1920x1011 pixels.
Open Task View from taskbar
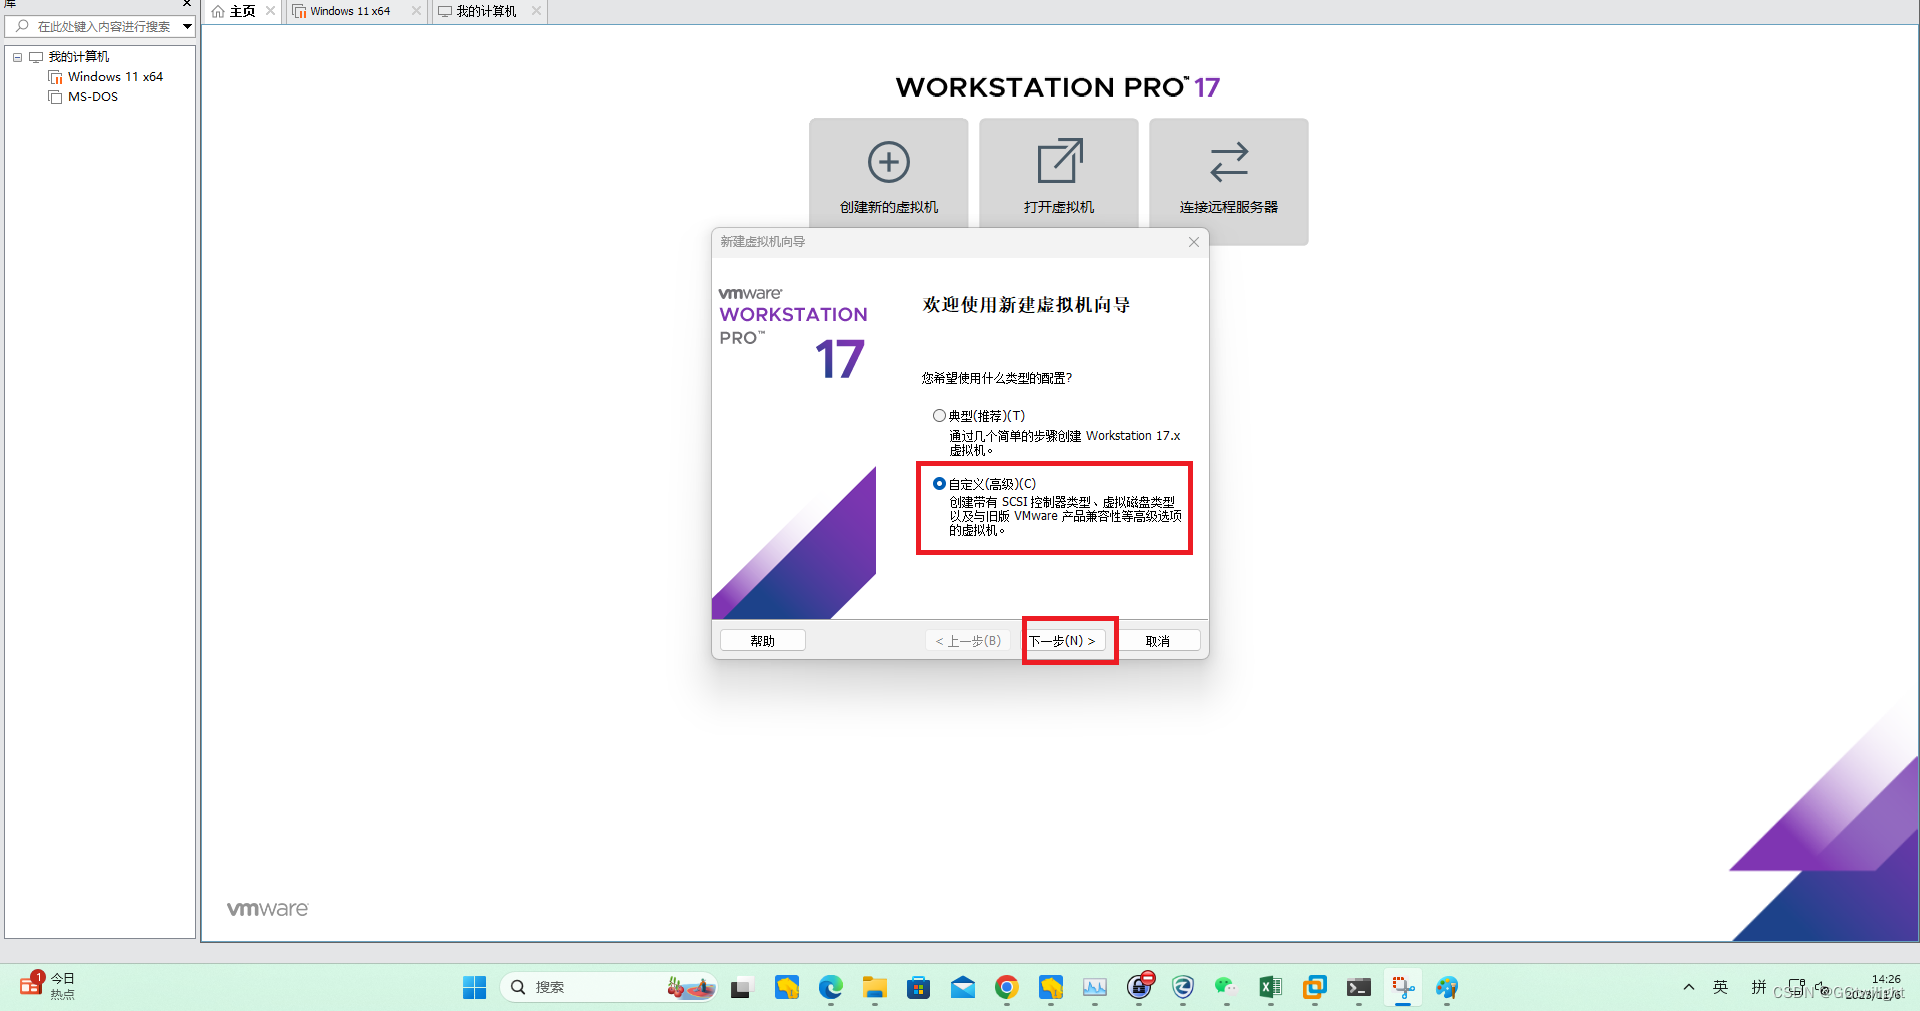[x=741, y=988]
